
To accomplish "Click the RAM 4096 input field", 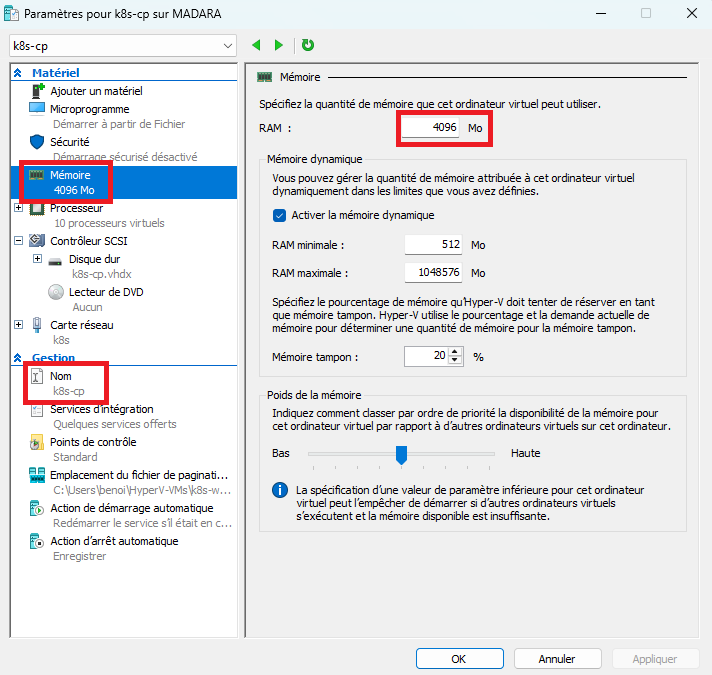I will coord(430,128).
